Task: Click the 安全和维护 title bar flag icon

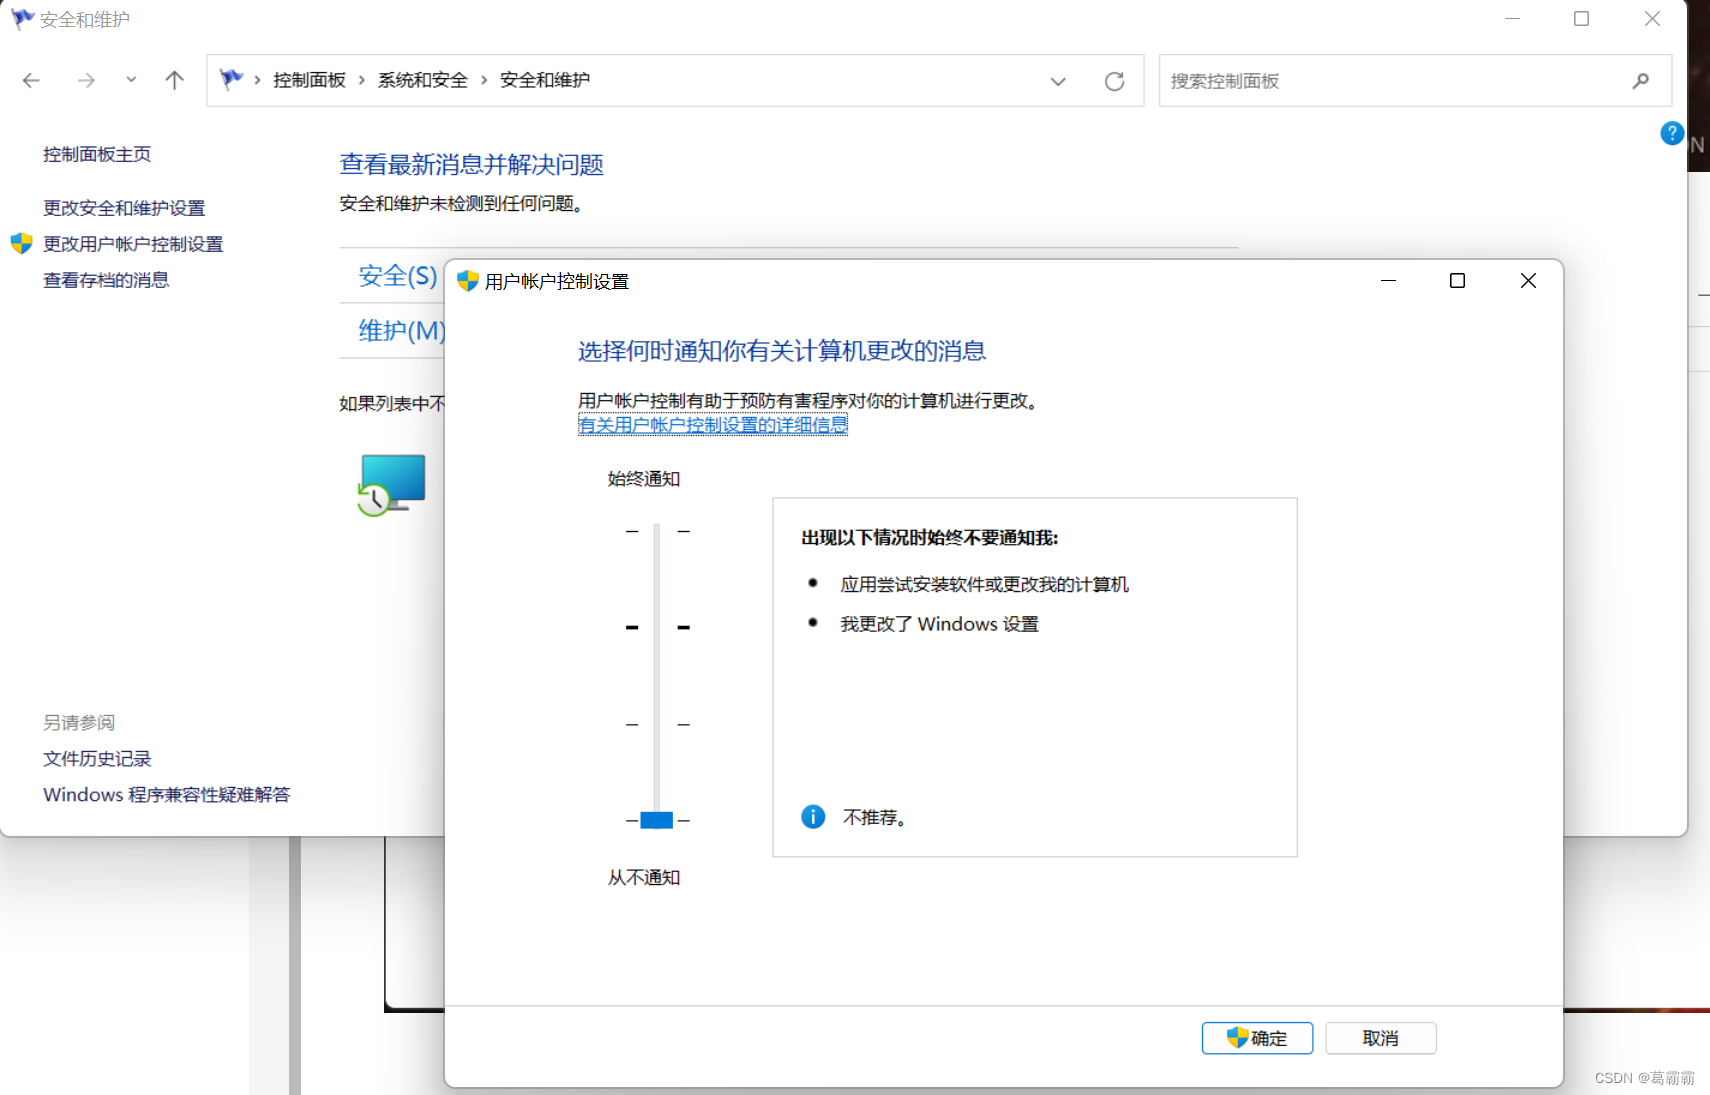Action: tap(22, 18)
